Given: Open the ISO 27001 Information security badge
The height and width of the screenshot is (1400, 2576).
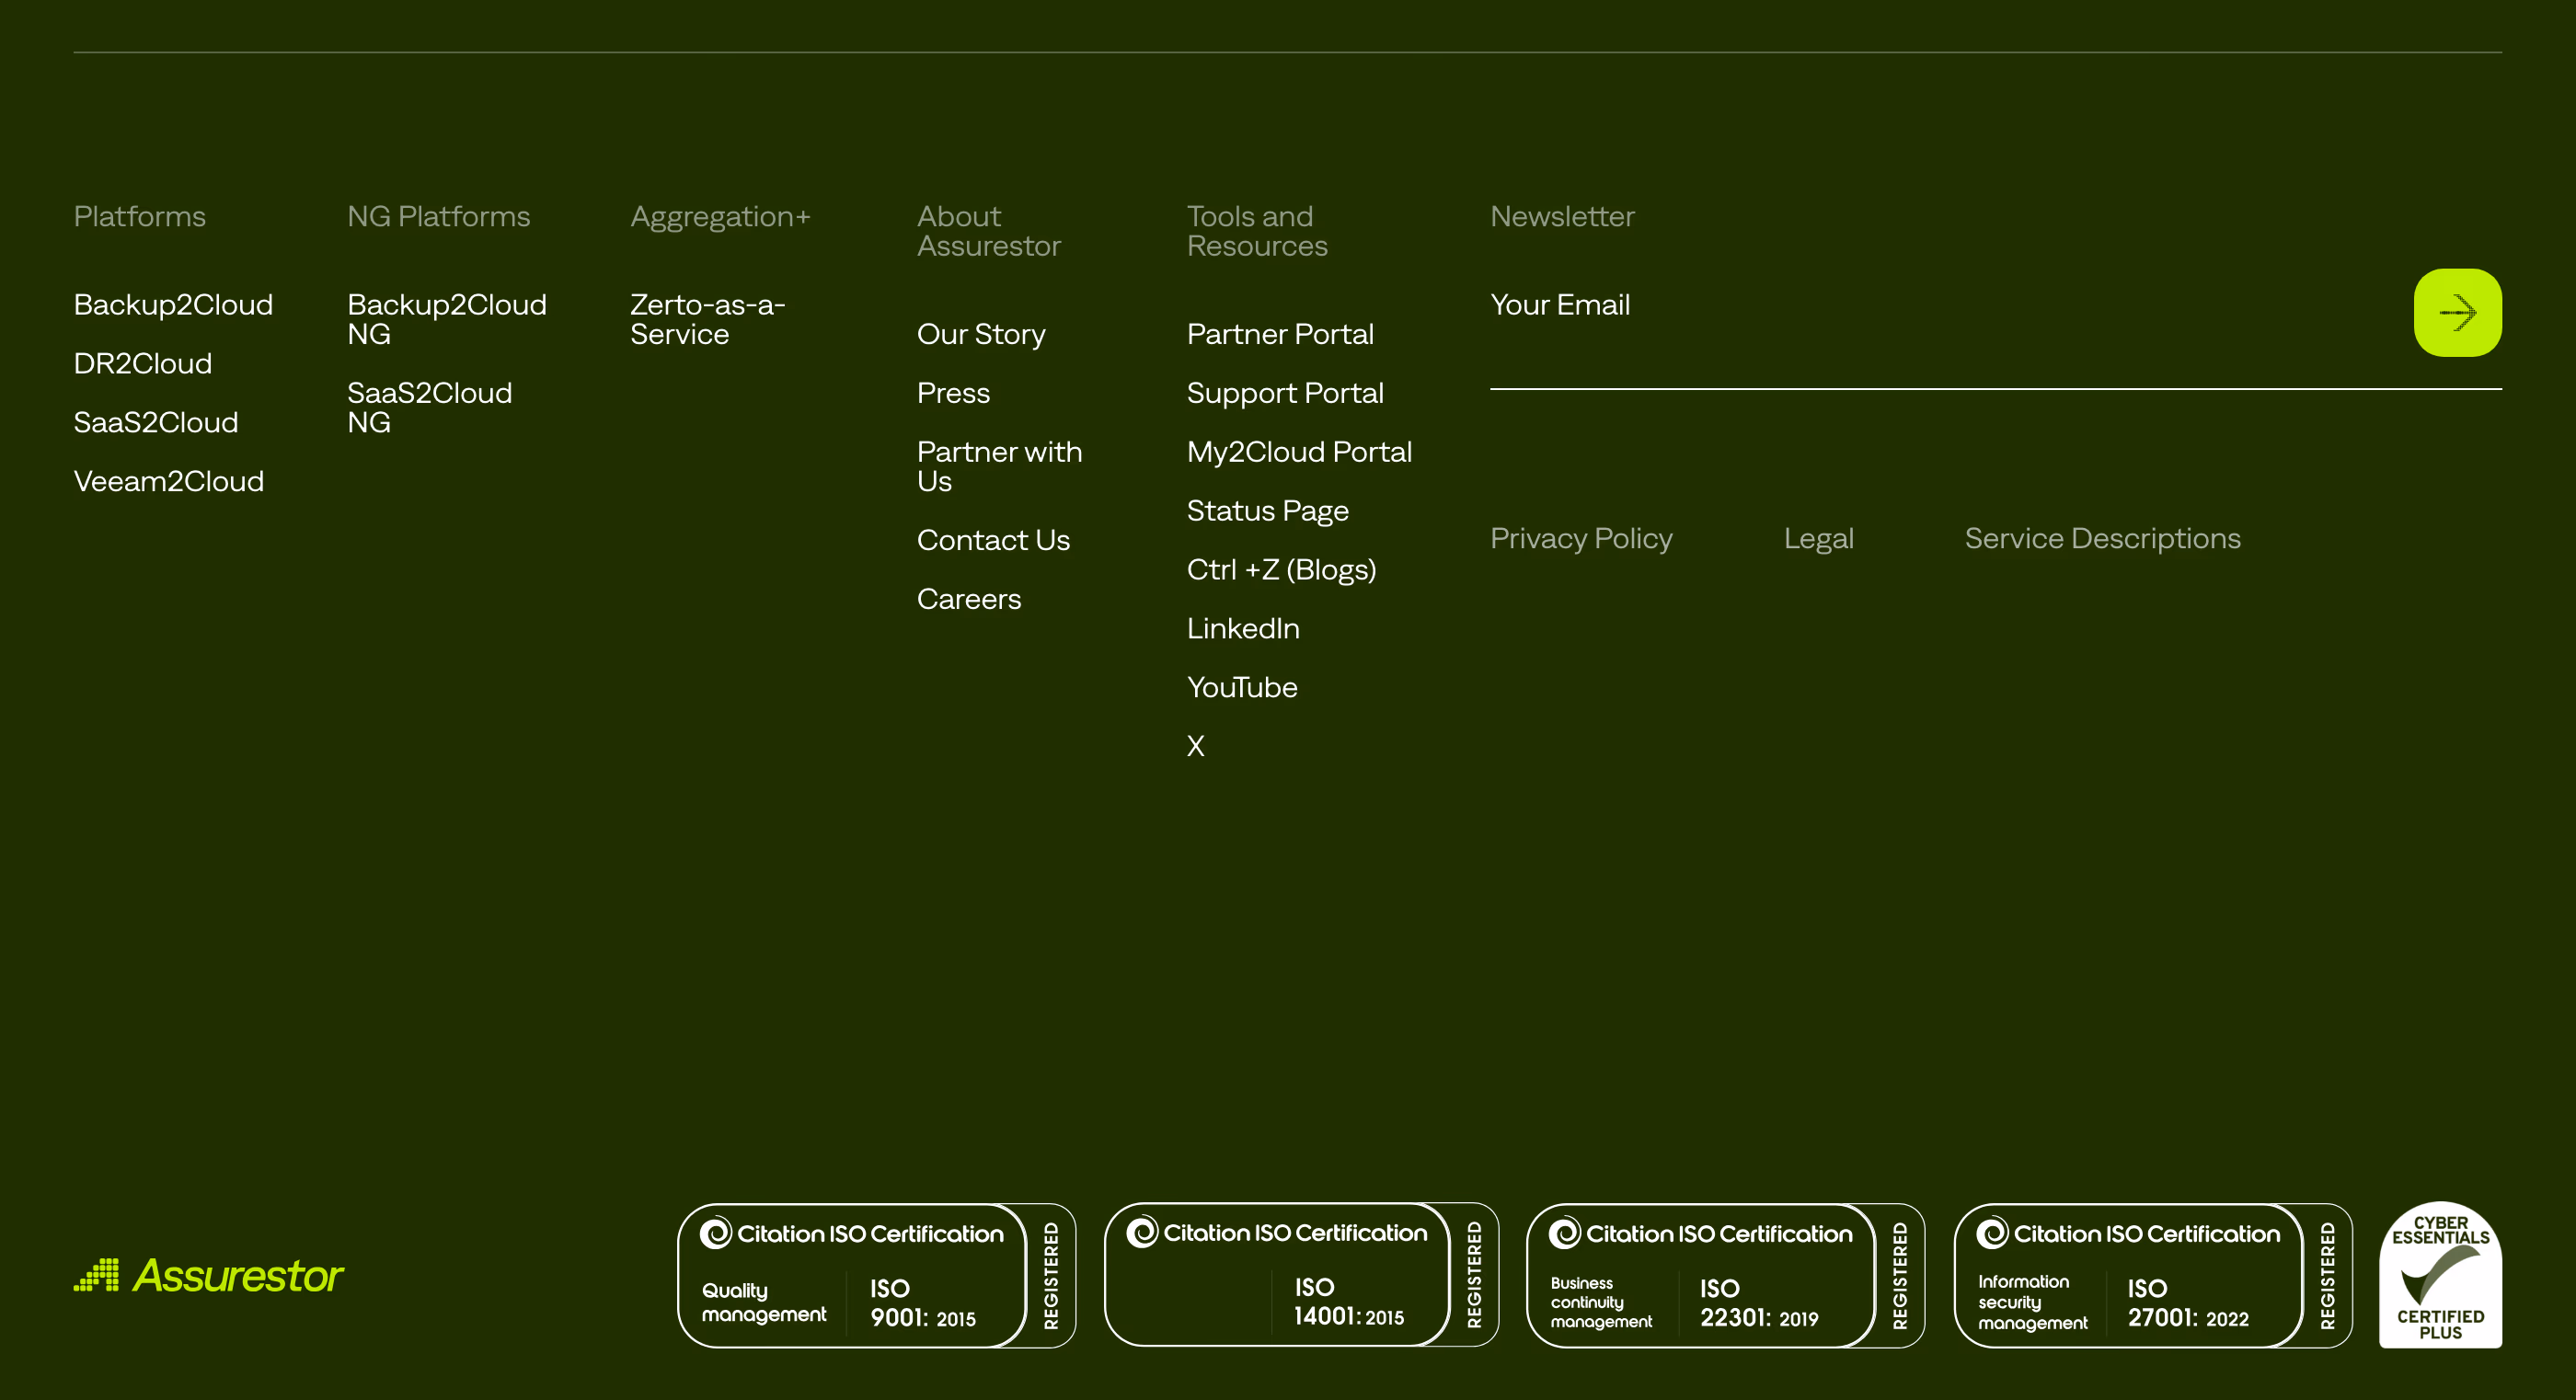Looking at the screenshot, I should click(2152, 1275).
